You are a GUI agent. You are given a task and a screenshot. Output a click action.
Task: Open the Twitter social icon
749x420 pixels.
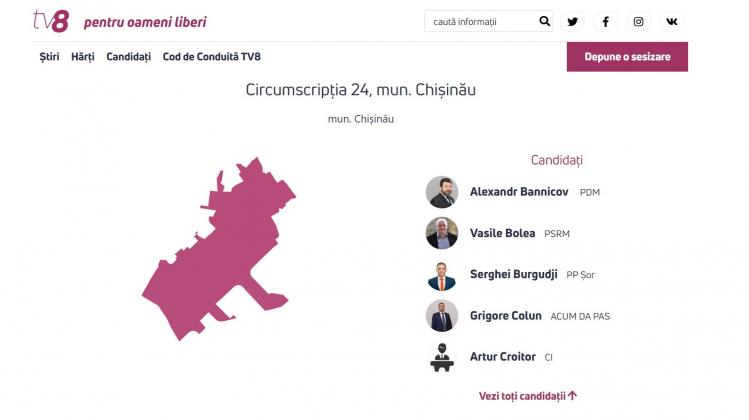pos(572,22)
